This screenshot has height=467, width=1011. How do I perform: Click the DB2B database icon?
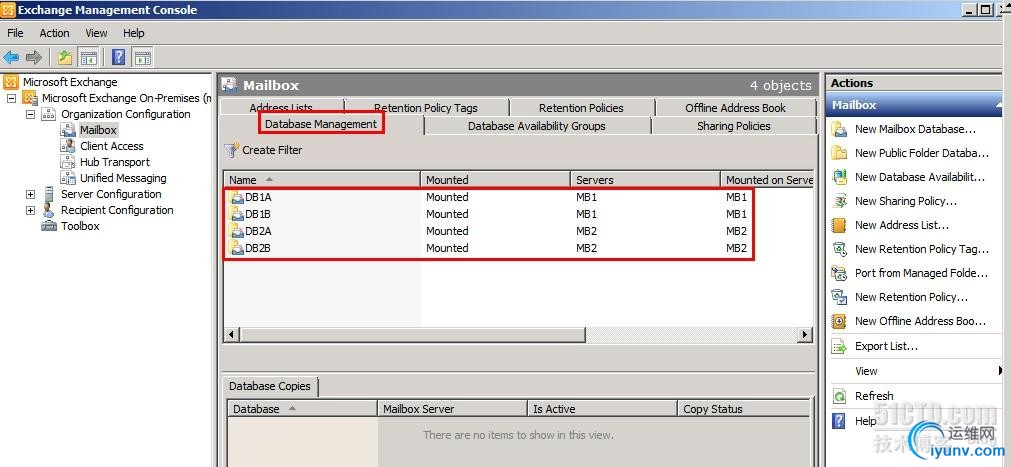pos(237,248)
